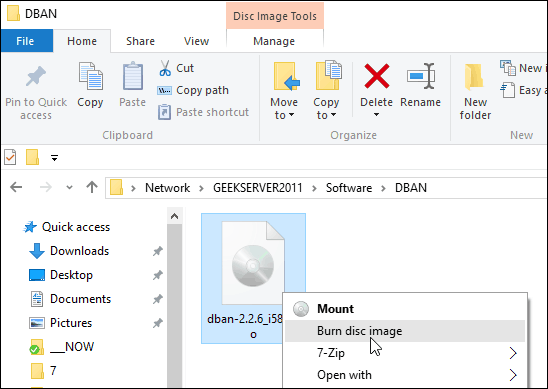Image resolution: width=548 pixels, height=389 pixels.
Task: Click the red Delete X icon
Action: [377, 75]
